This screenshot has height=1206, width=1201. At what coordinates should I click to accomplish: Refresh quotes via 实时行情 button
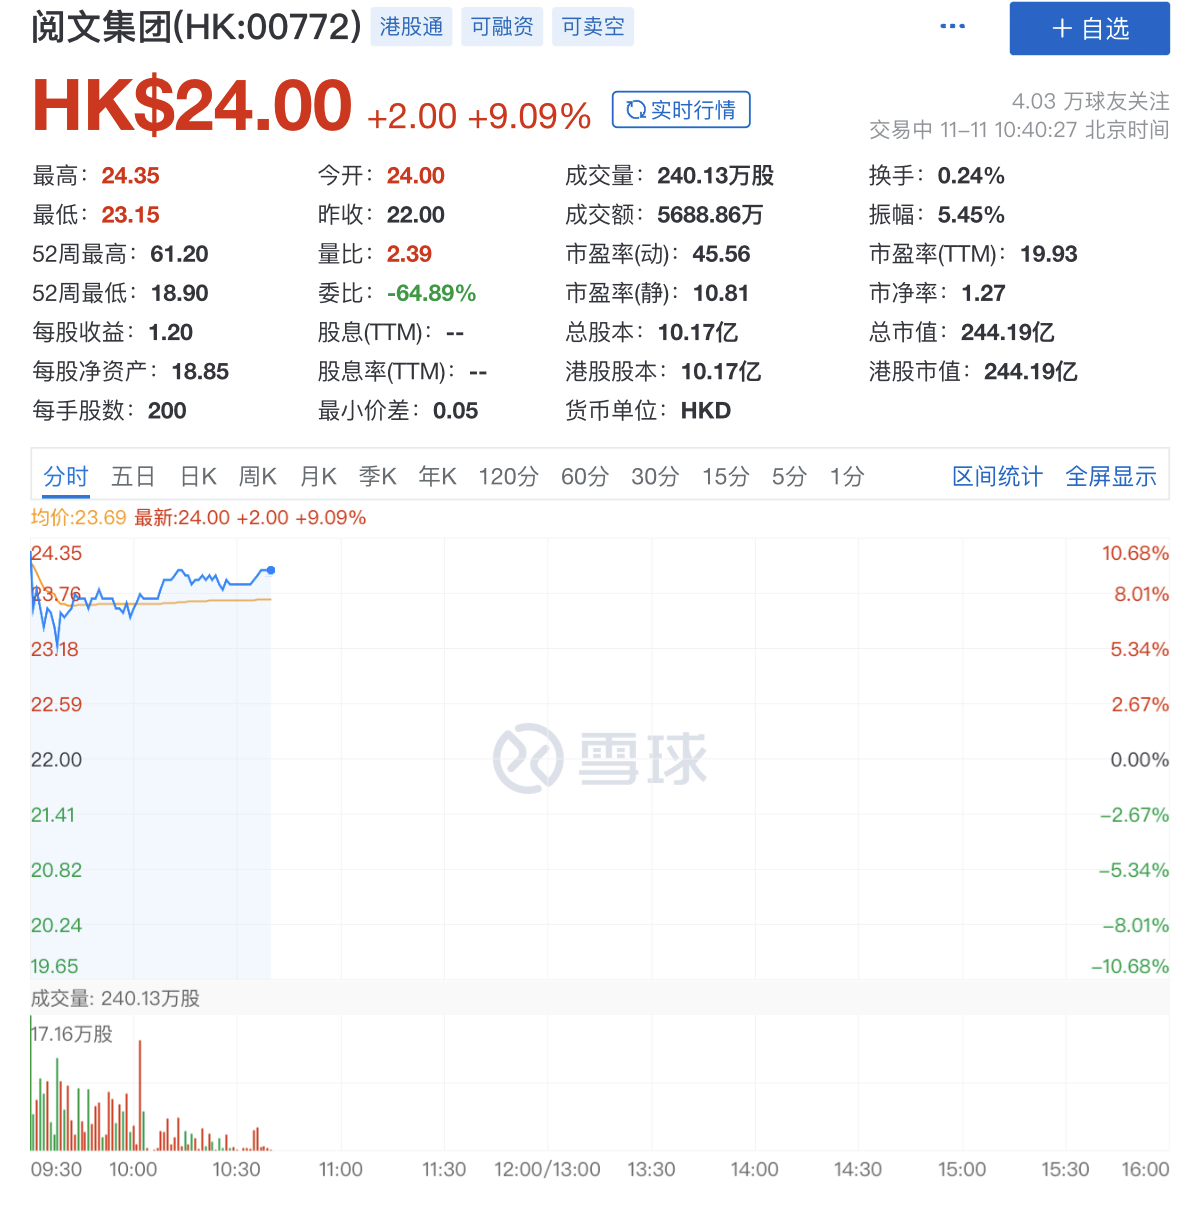(x=681, y=110)
